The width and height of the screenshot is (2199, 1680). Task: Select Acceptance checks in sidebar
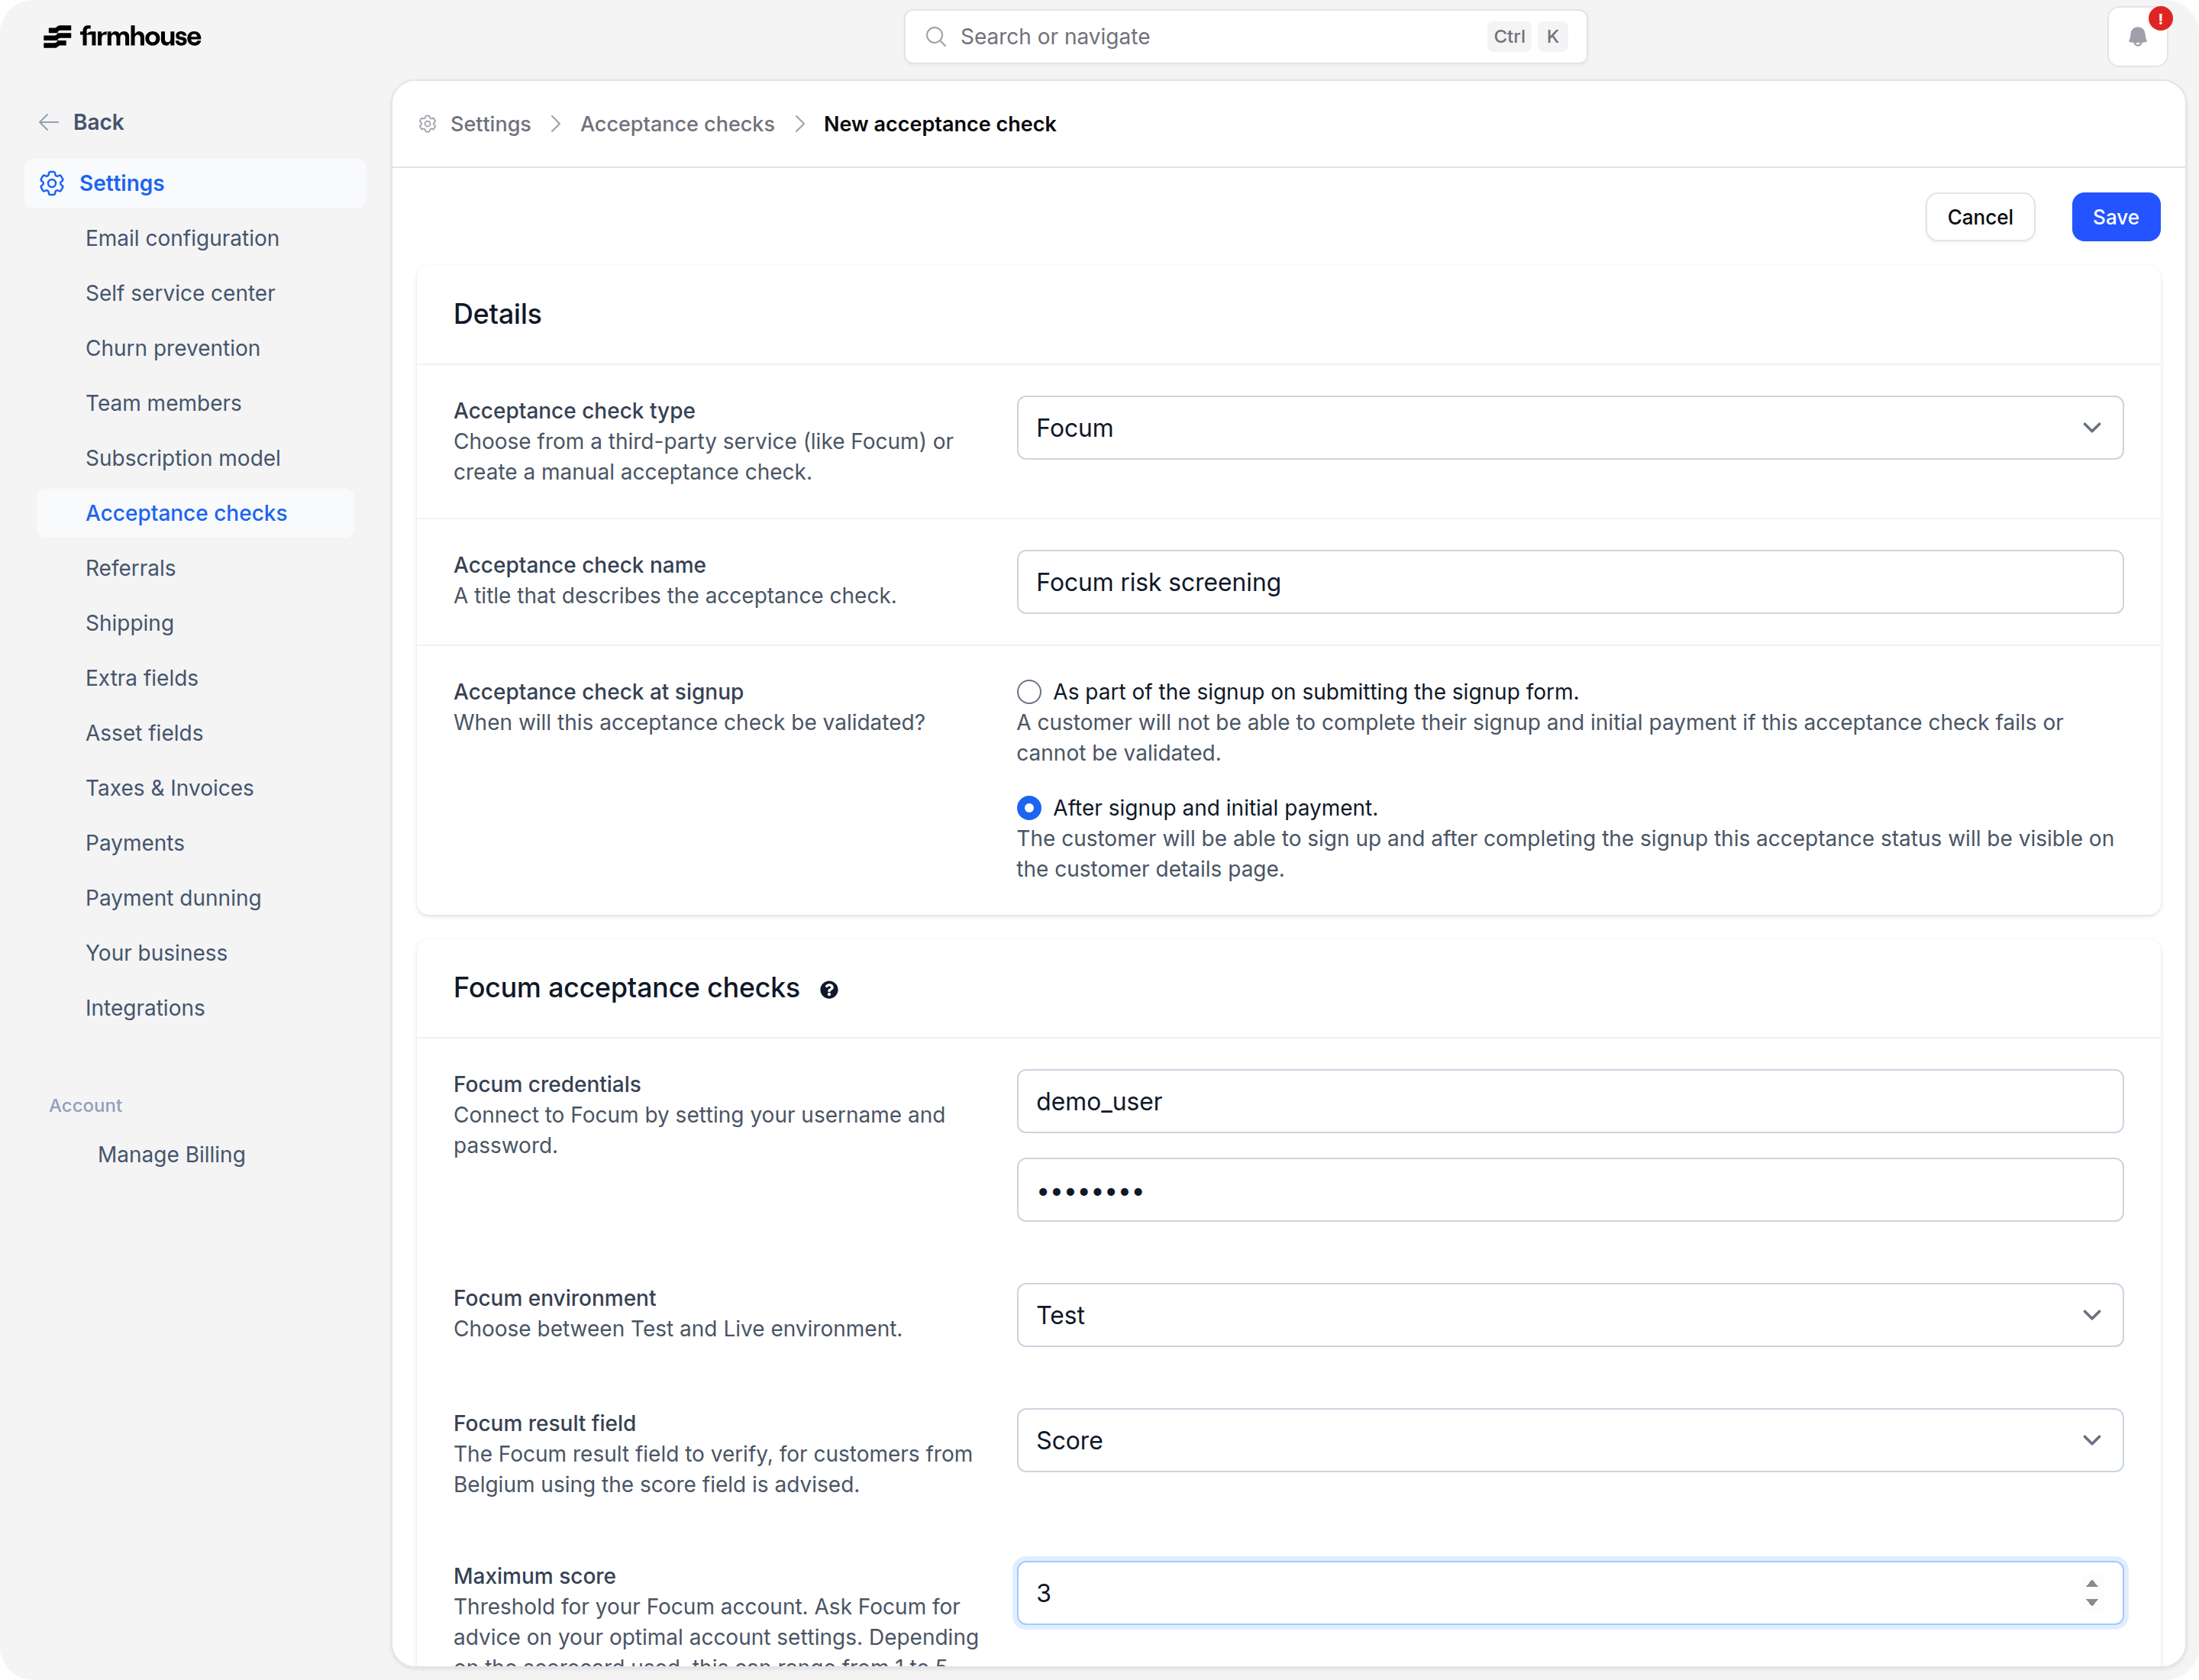pyautogui.click(x=195, y=513)
